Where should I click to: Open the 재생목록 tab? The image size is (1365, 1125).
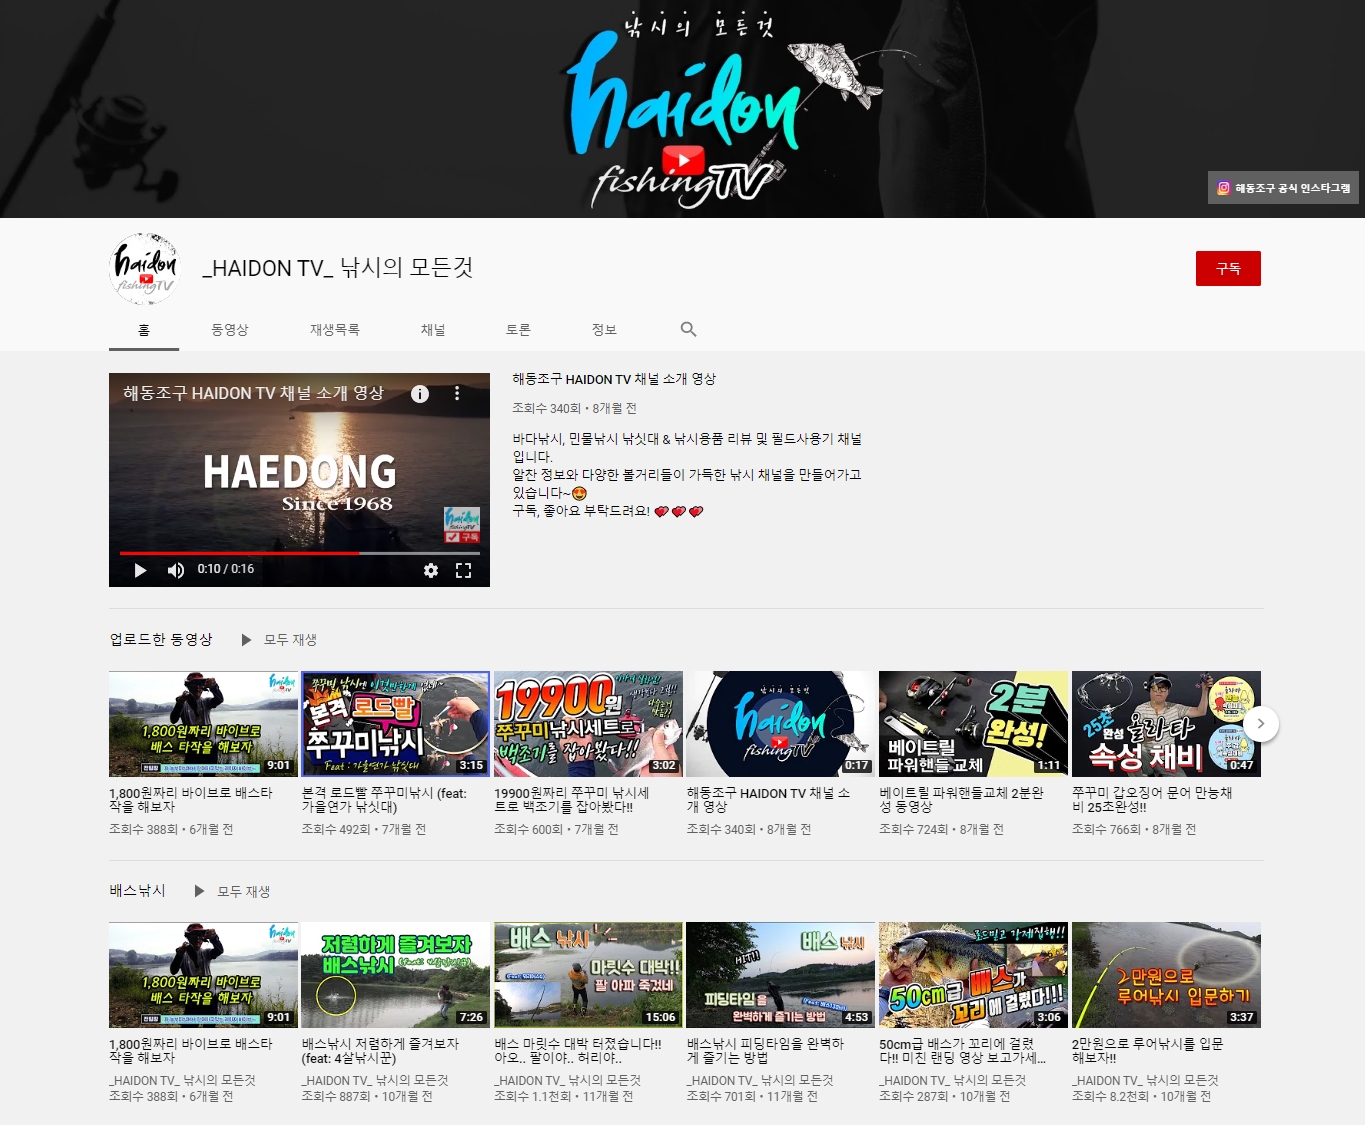click(334, 329)
